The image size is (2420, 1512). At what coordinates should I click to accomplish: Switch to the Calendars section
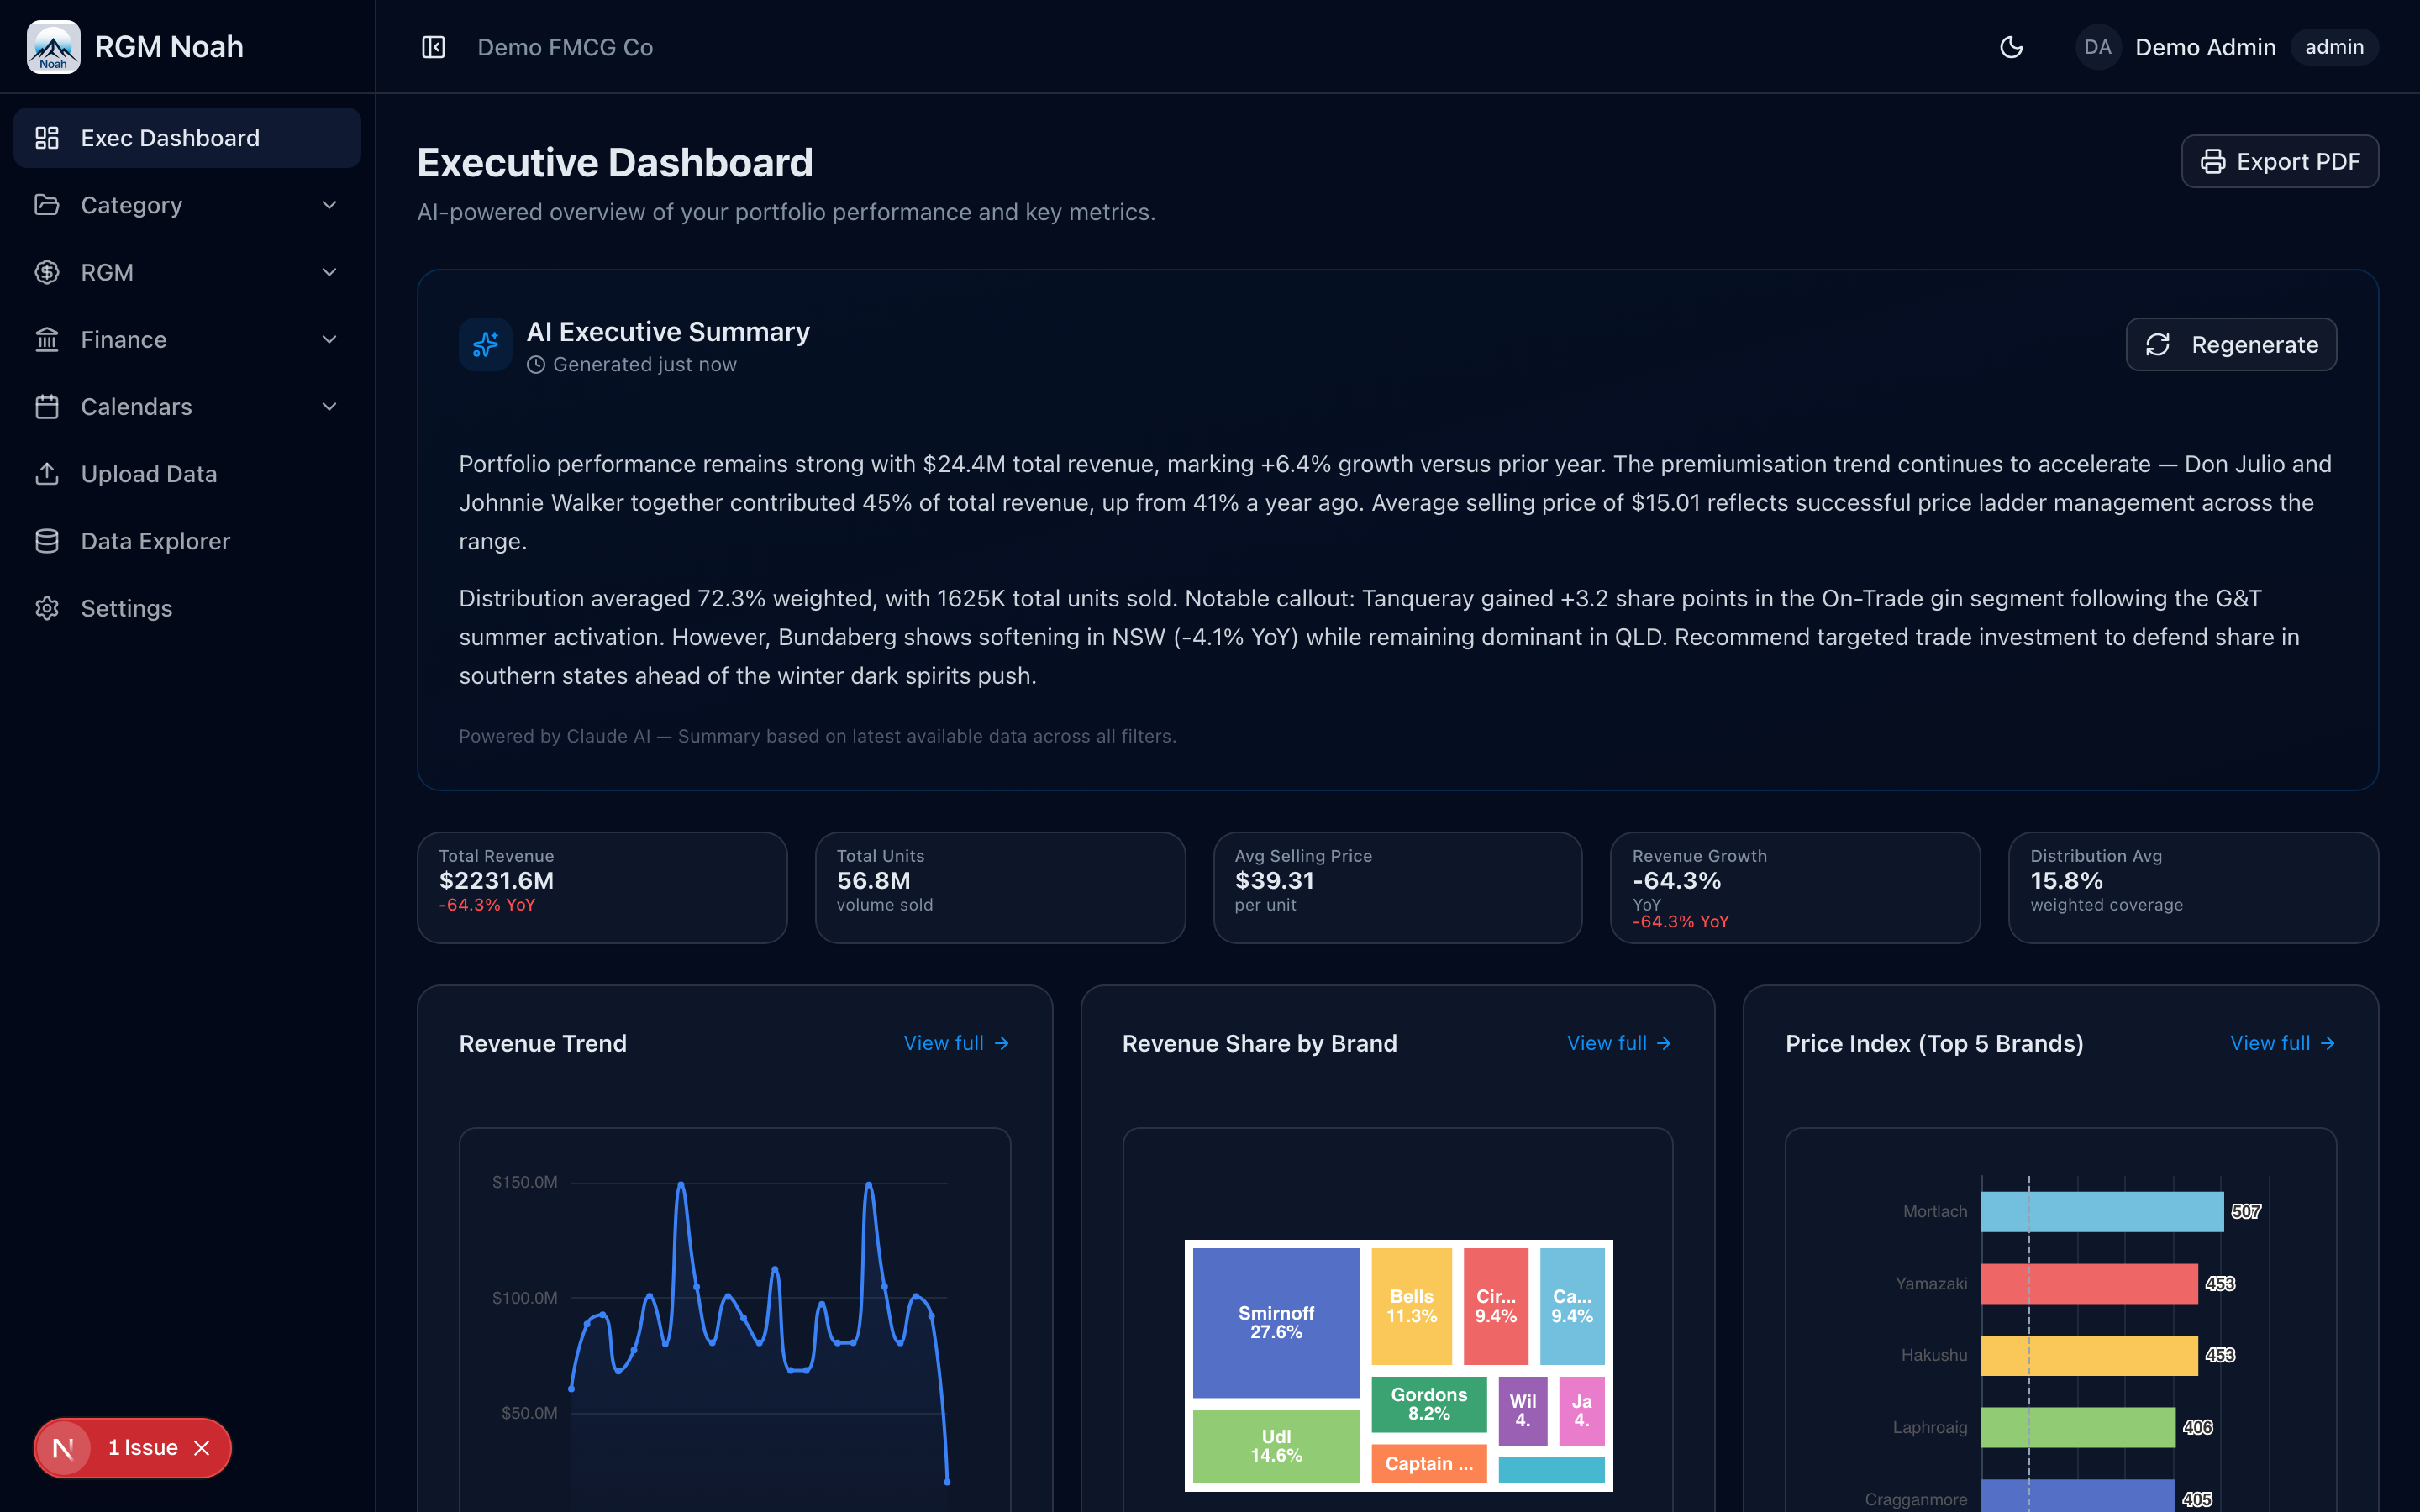coord(136,406)
